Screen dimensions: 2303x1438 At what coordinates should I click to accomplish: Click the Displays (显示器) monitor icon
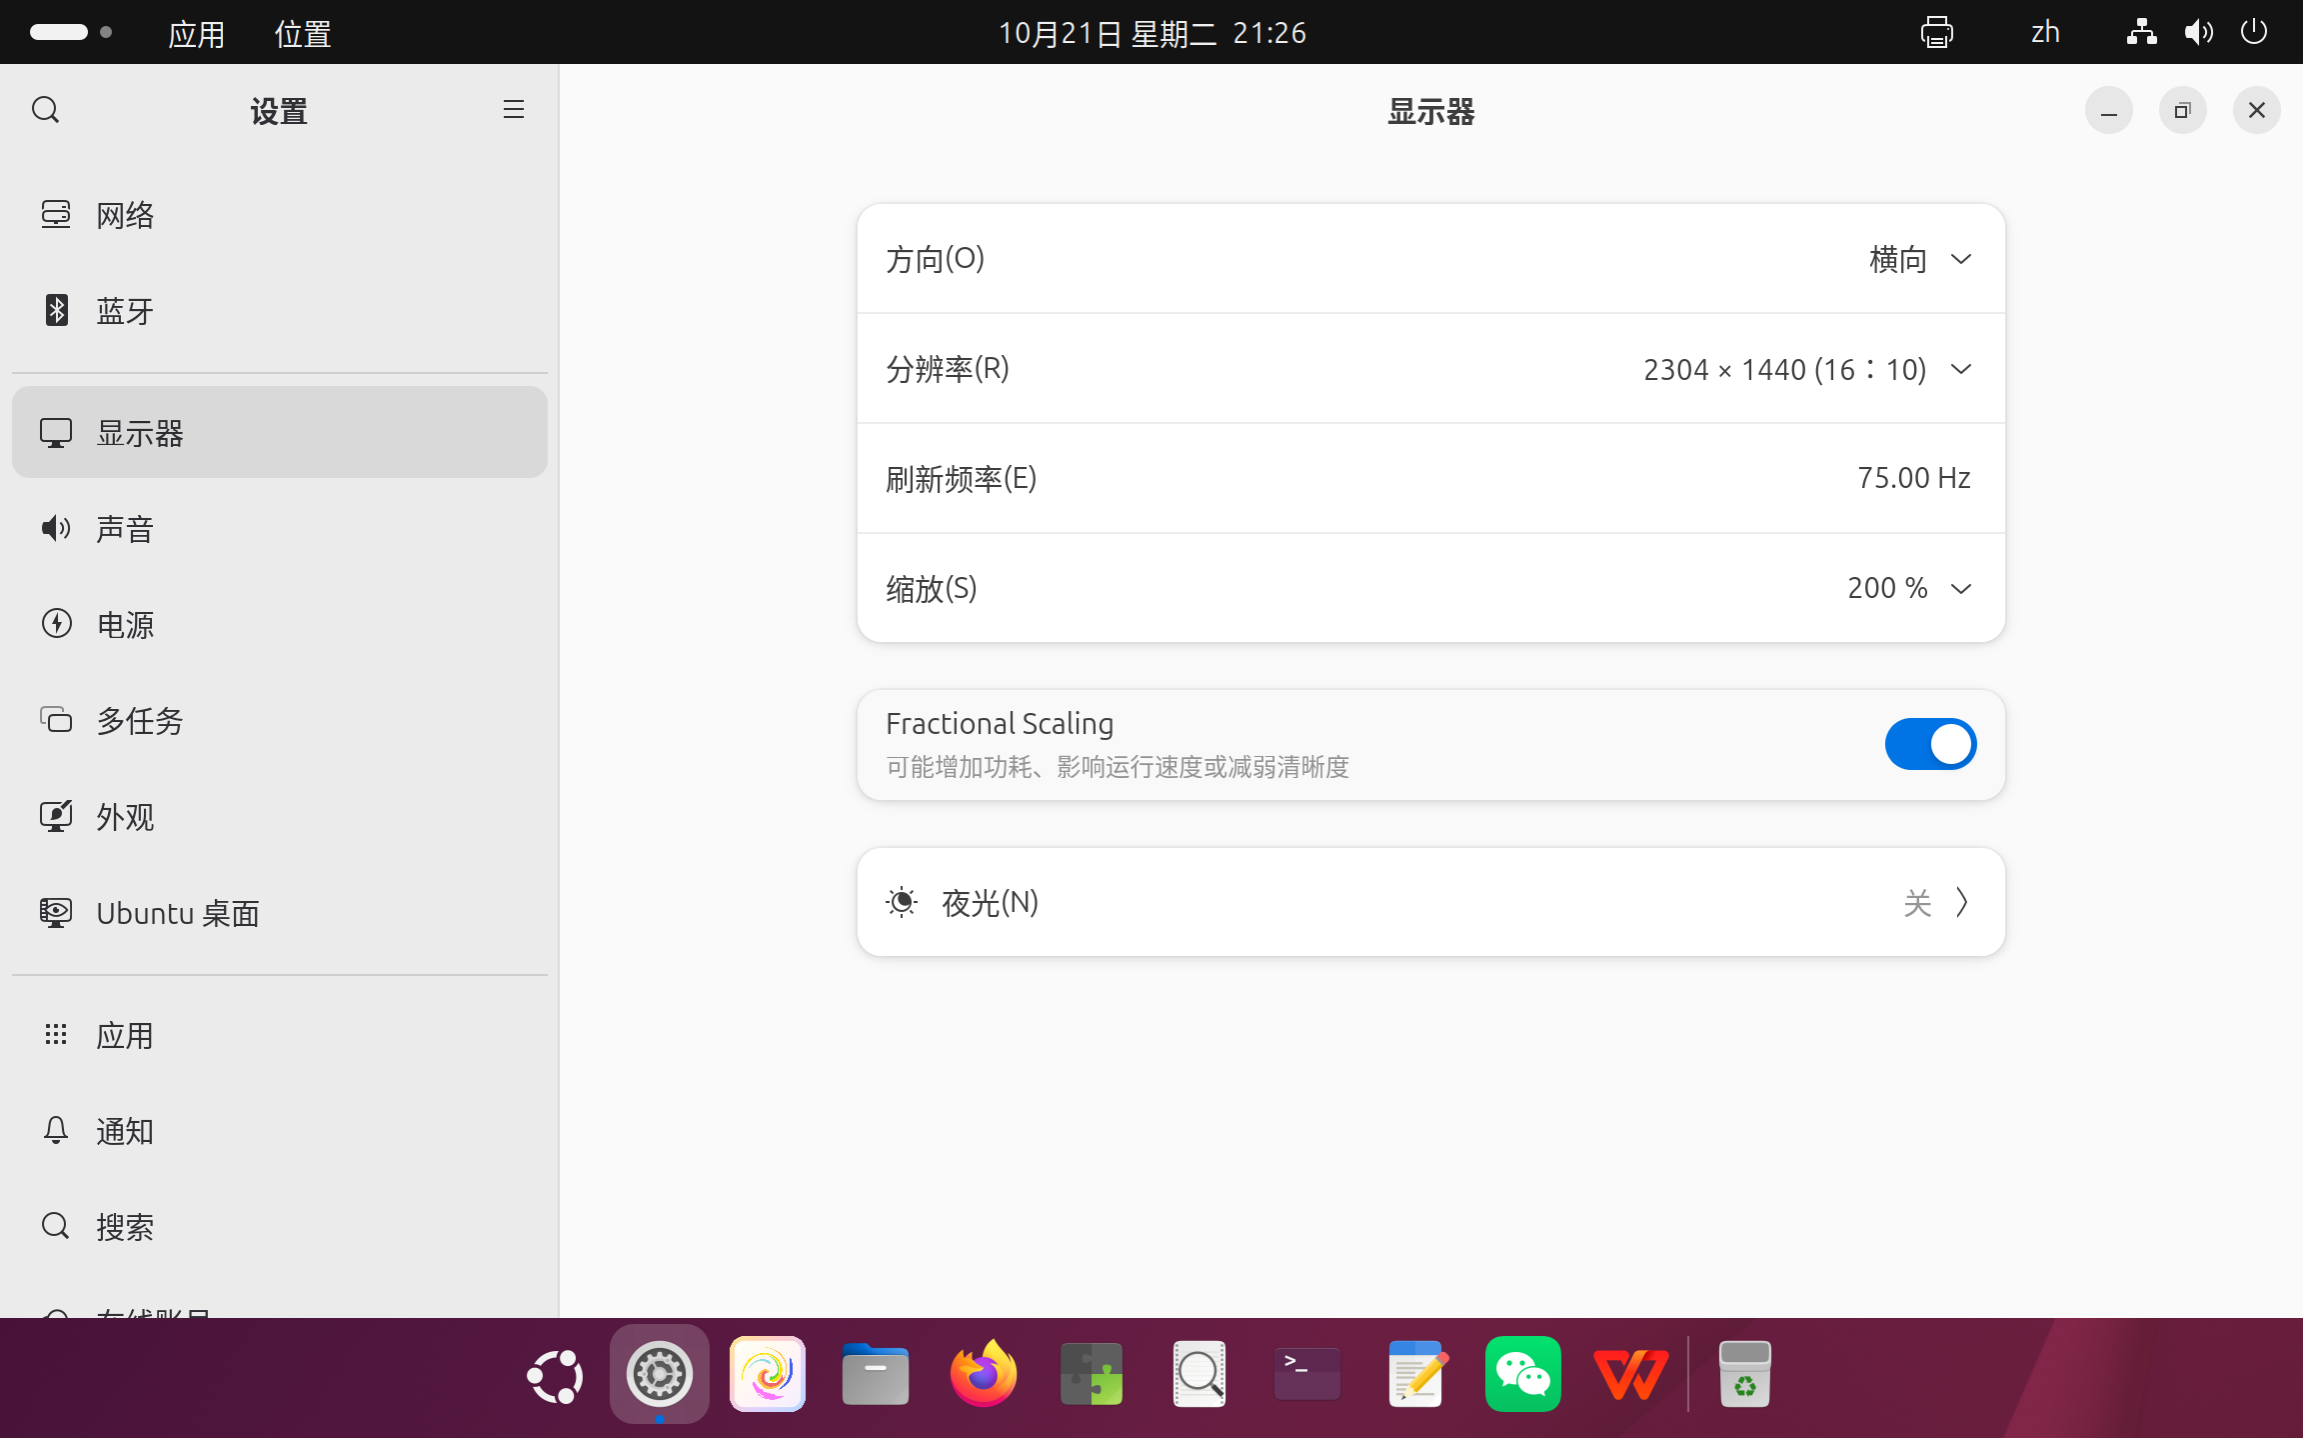coord(56,433)
